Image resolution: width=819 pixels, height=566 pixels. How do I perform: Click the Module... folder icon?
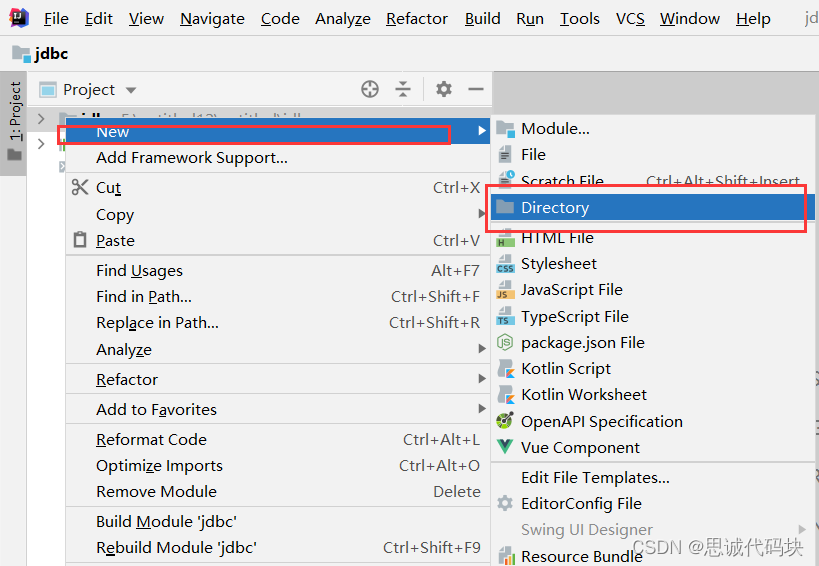pos(505,128)
